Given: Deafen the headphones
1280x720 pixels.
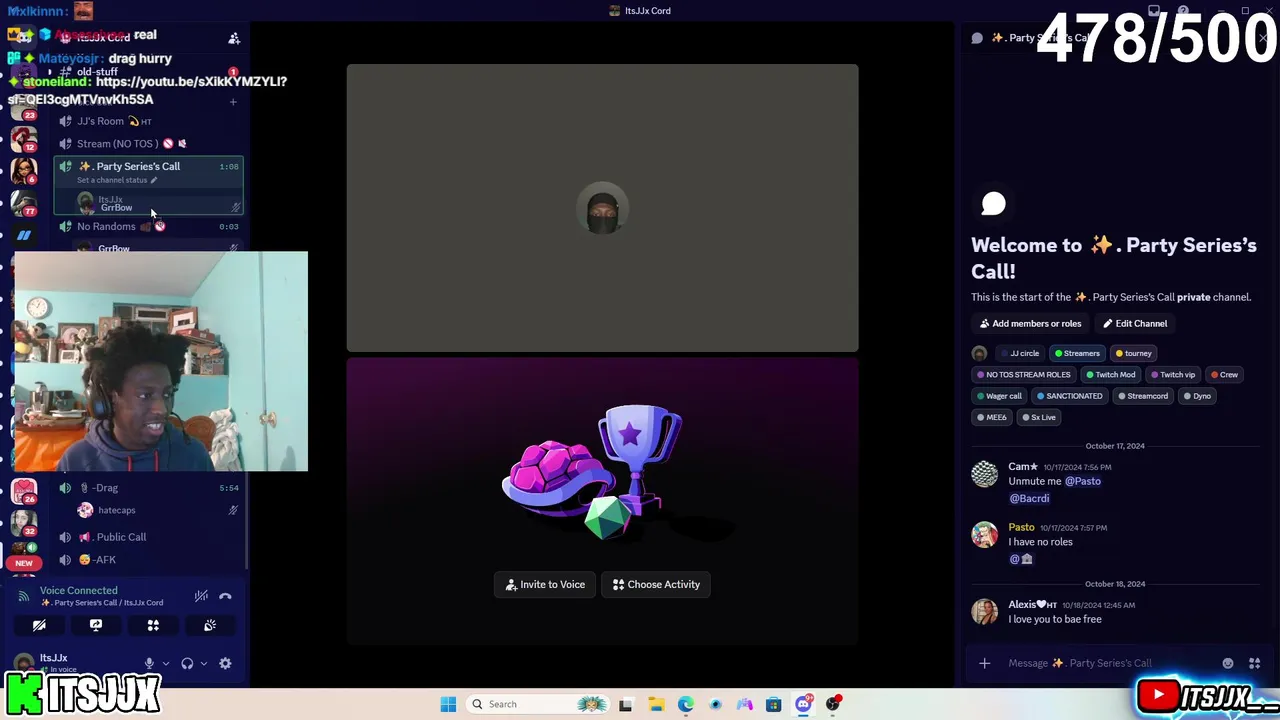Looking at the screenshot, I should (x=187, y=663).
